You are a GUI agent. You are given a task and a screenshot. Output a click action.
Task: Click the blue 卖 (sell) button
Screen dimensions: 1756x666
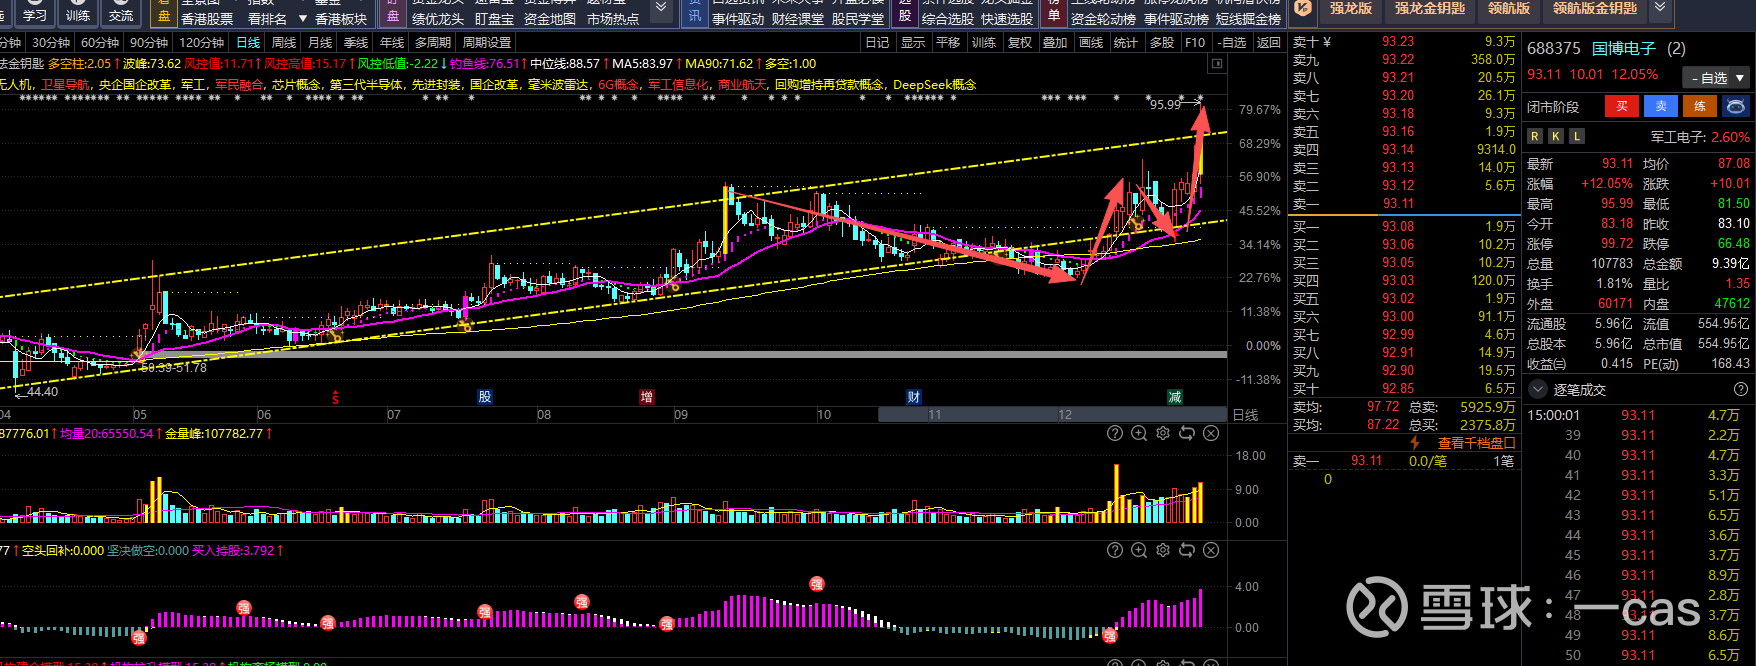(1661, 106)
